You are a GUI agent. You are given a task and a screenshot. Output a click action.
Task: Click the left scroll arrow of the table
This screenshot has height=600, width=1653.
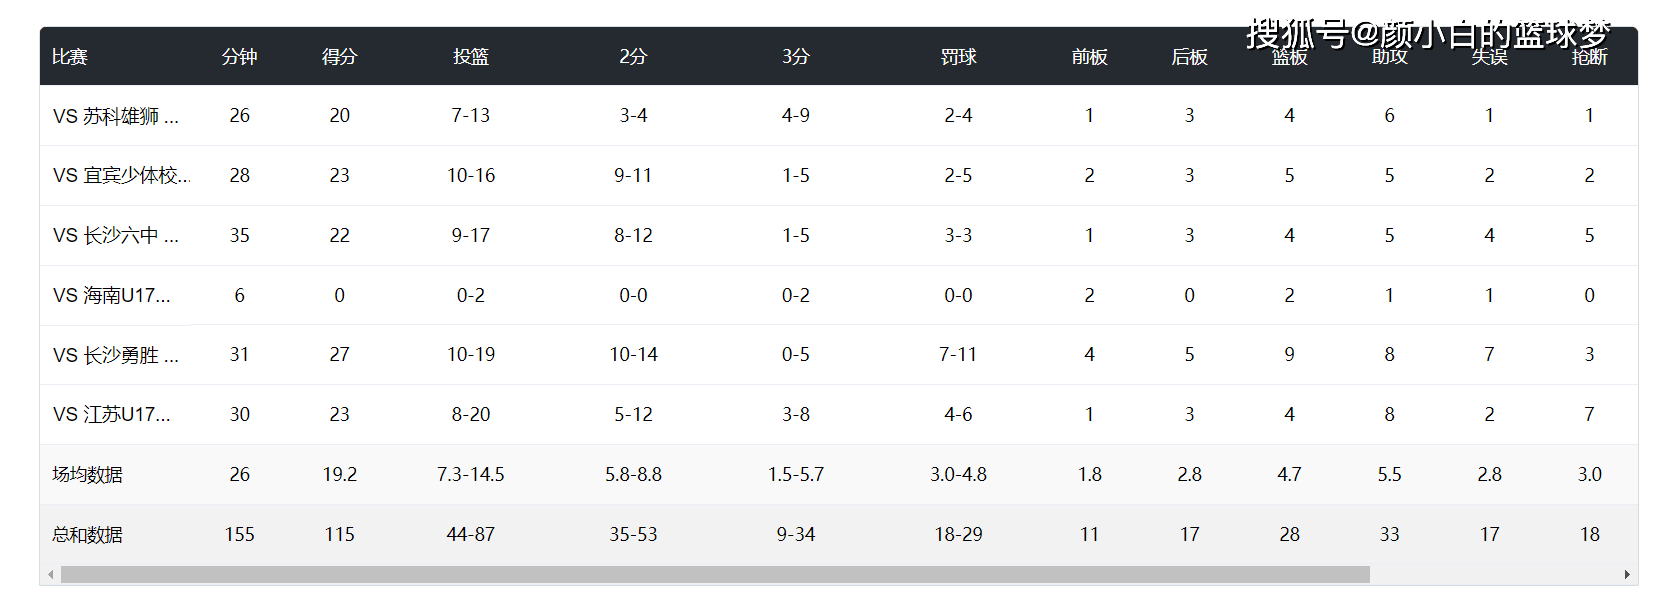pos(51,575)
